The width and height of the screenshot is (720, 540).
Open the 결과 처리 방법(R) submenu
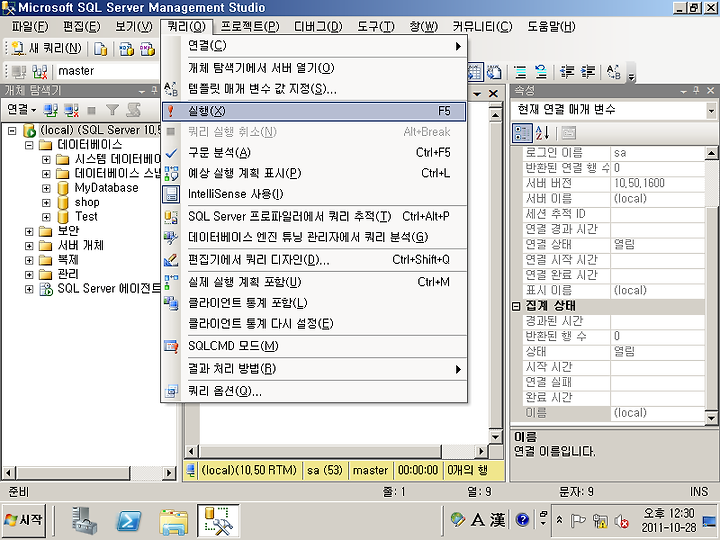pos(314,369)
